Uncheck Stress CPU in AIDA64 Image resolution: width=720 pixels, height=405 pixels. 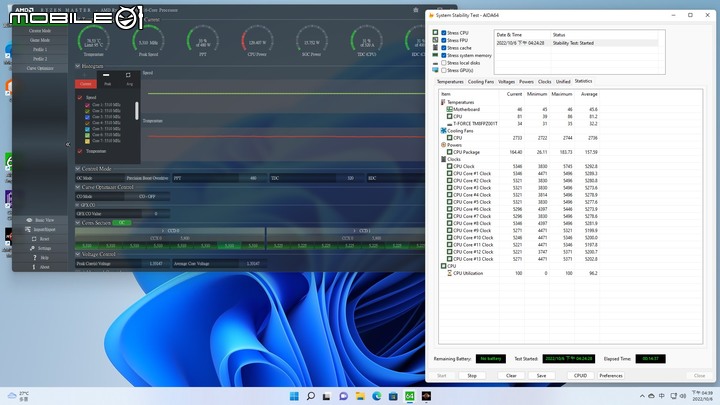444,33
